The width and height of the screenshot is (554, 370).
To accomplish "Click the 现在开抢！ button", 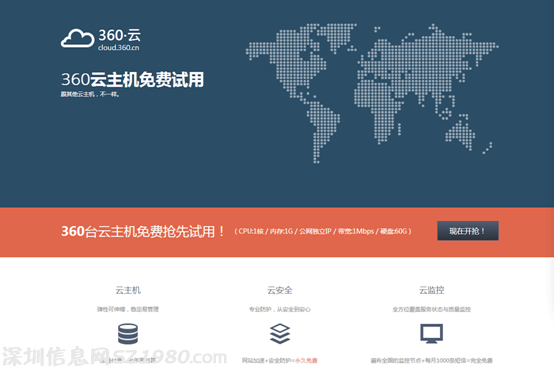I will (468, 231).
